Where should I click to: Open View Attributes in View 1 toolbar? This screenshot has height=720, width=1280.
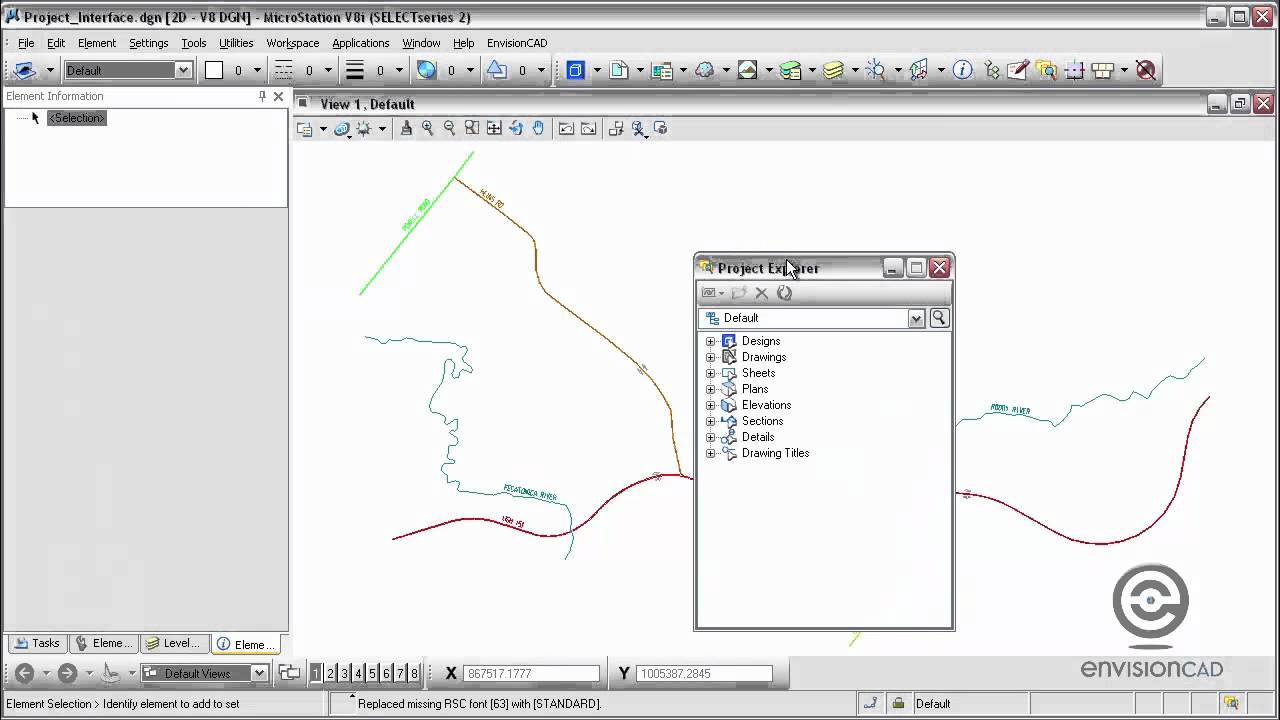(x=305, y=129)
